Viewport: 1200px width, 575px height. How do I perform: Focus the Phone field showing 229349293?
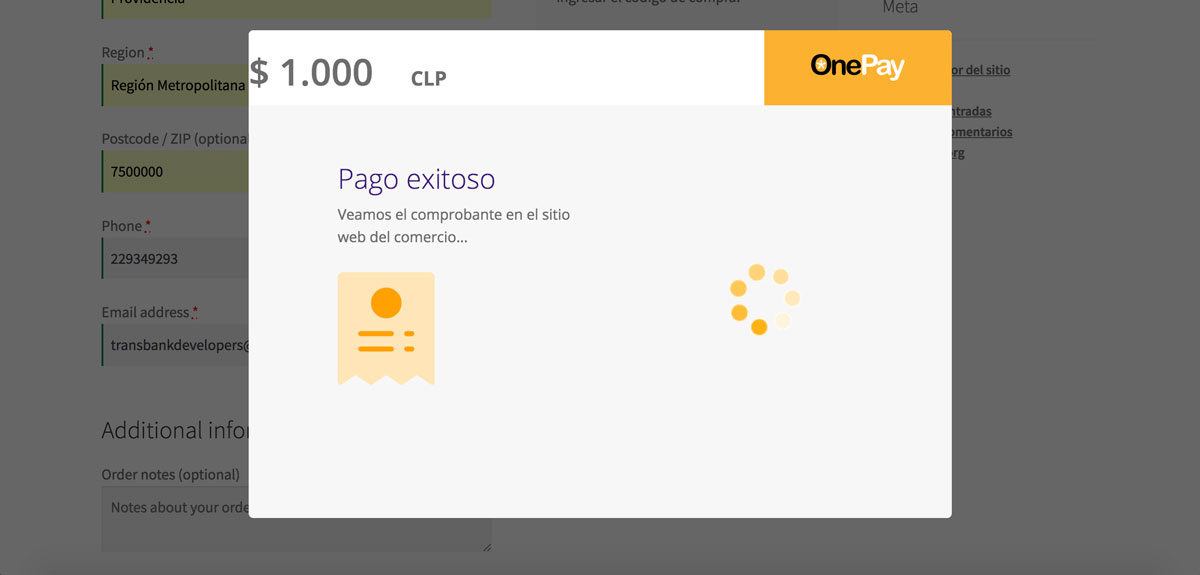175,258
